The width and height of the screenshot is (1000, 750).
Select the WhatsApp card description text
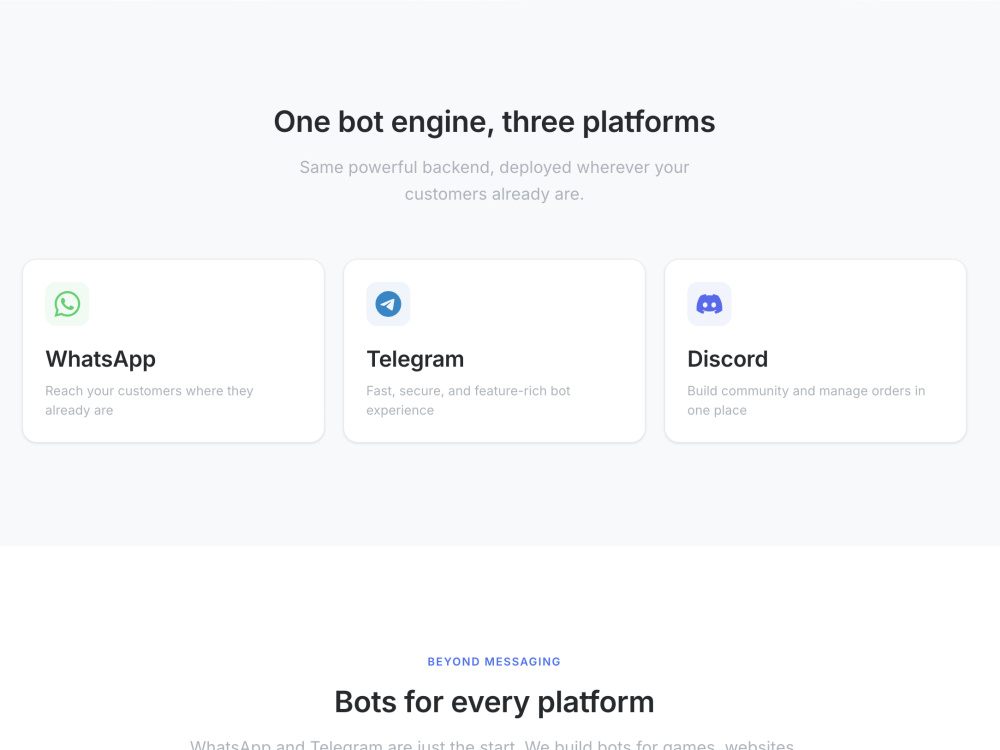coord(149,401)
